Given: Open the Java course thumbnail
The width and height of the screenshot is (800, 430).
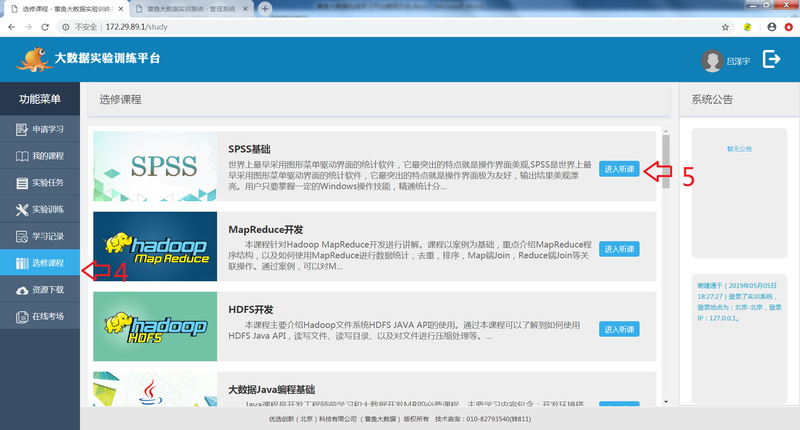Looking at the screenshot, I should click(x=155, y=389).
